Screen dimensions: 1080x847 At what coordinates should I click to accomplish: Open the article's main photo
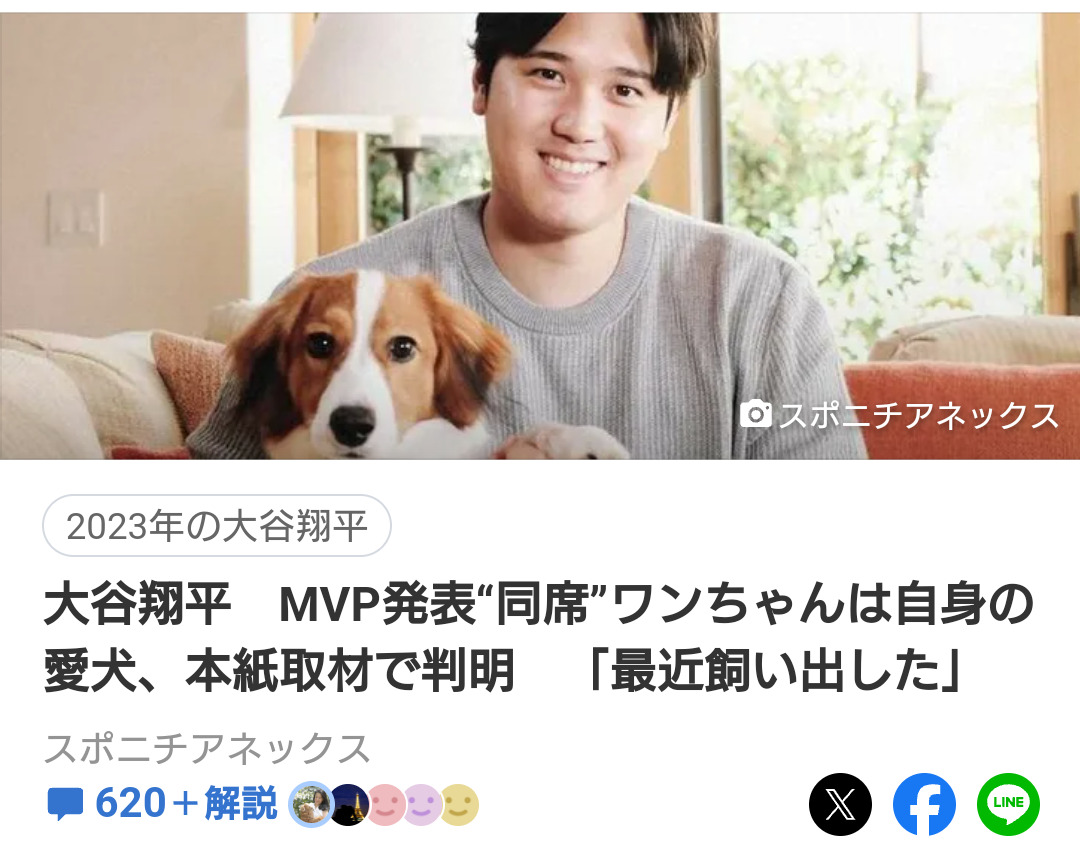pos(540,236)
